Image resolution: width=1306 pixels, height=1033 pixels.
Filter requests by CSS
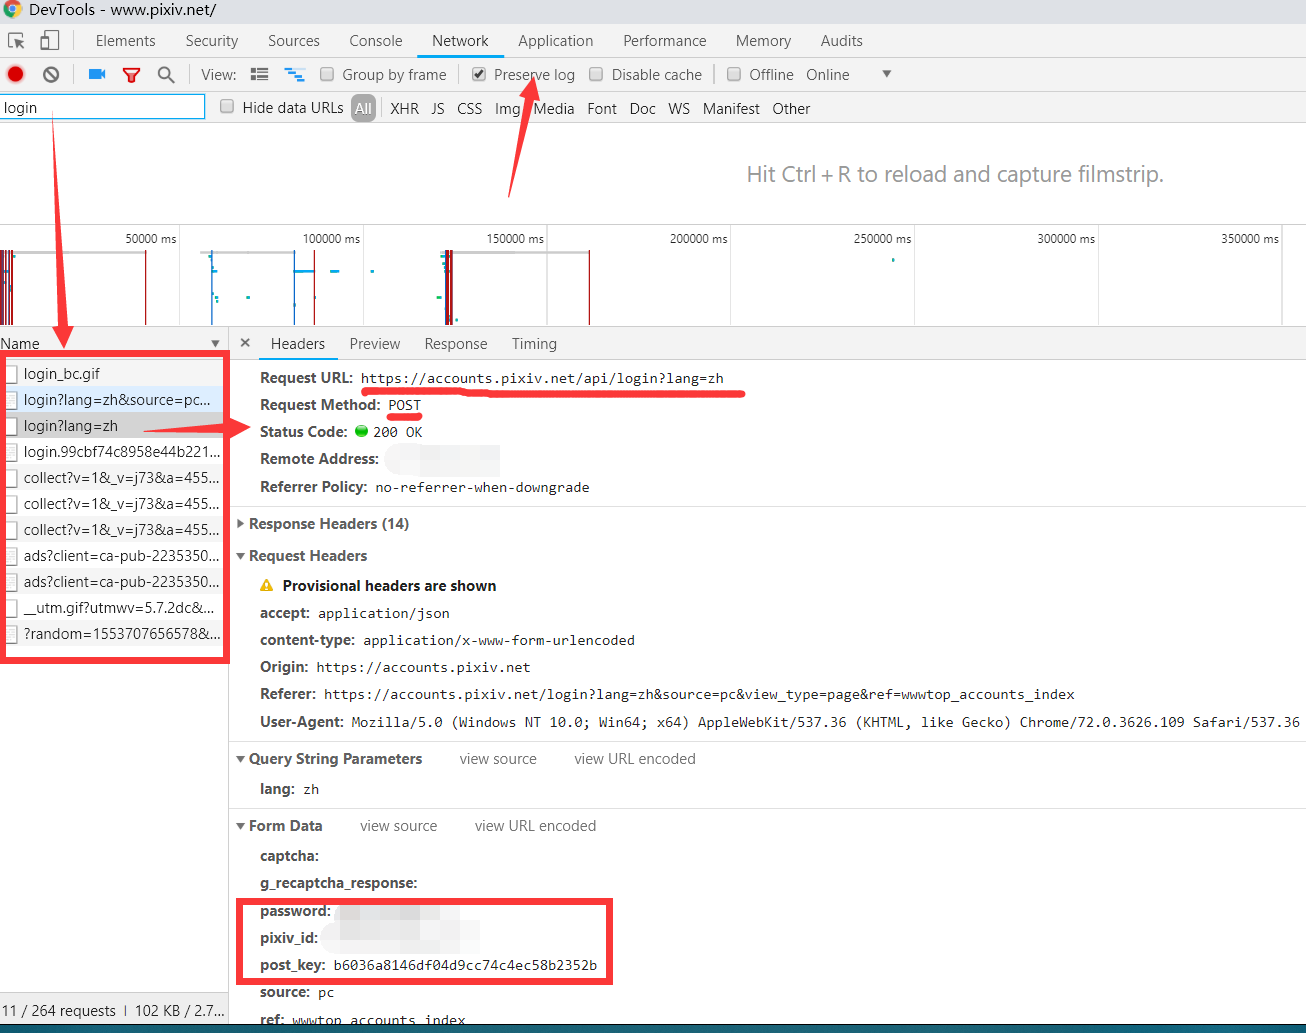coord(470,108)
